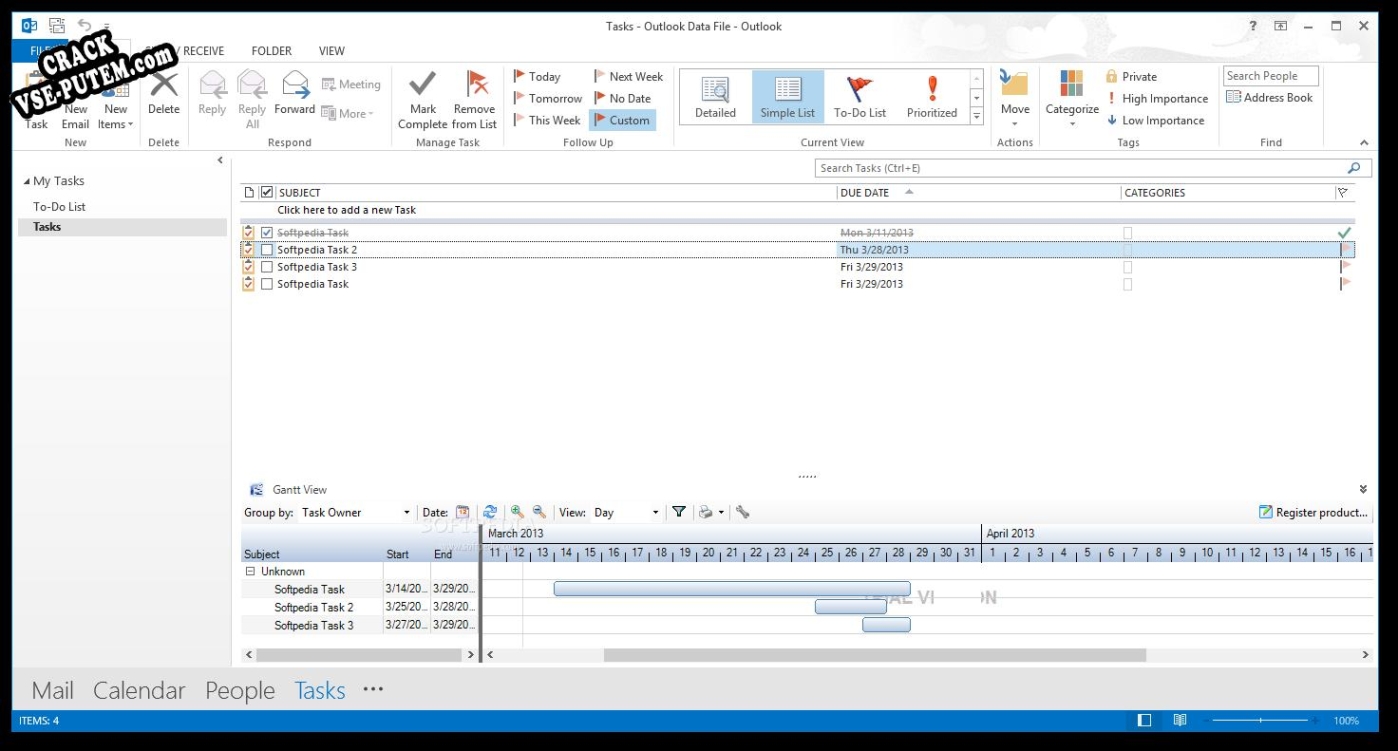Set Low Importance tag

[x=1155, y=120]
